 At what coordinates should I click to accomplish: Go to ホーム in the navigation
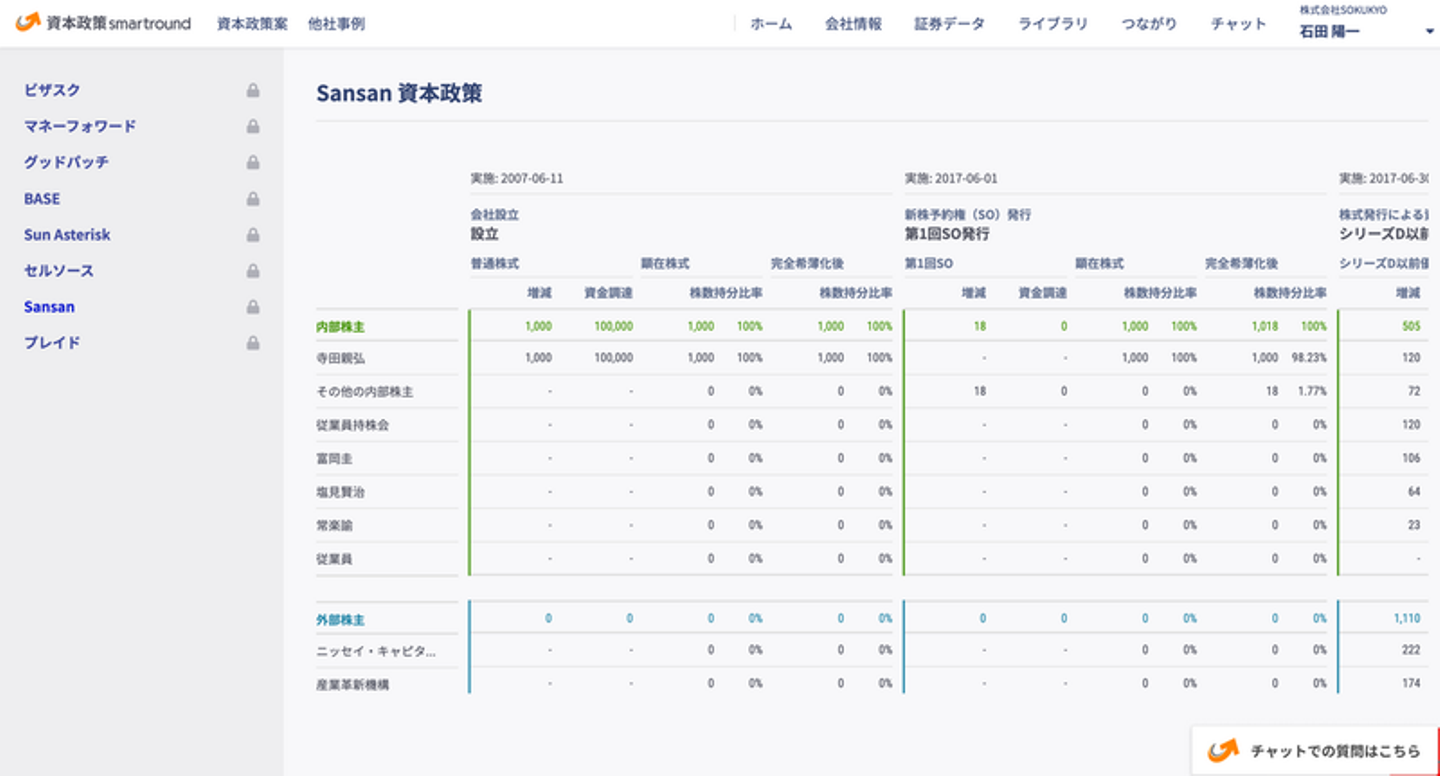[771, 24]
